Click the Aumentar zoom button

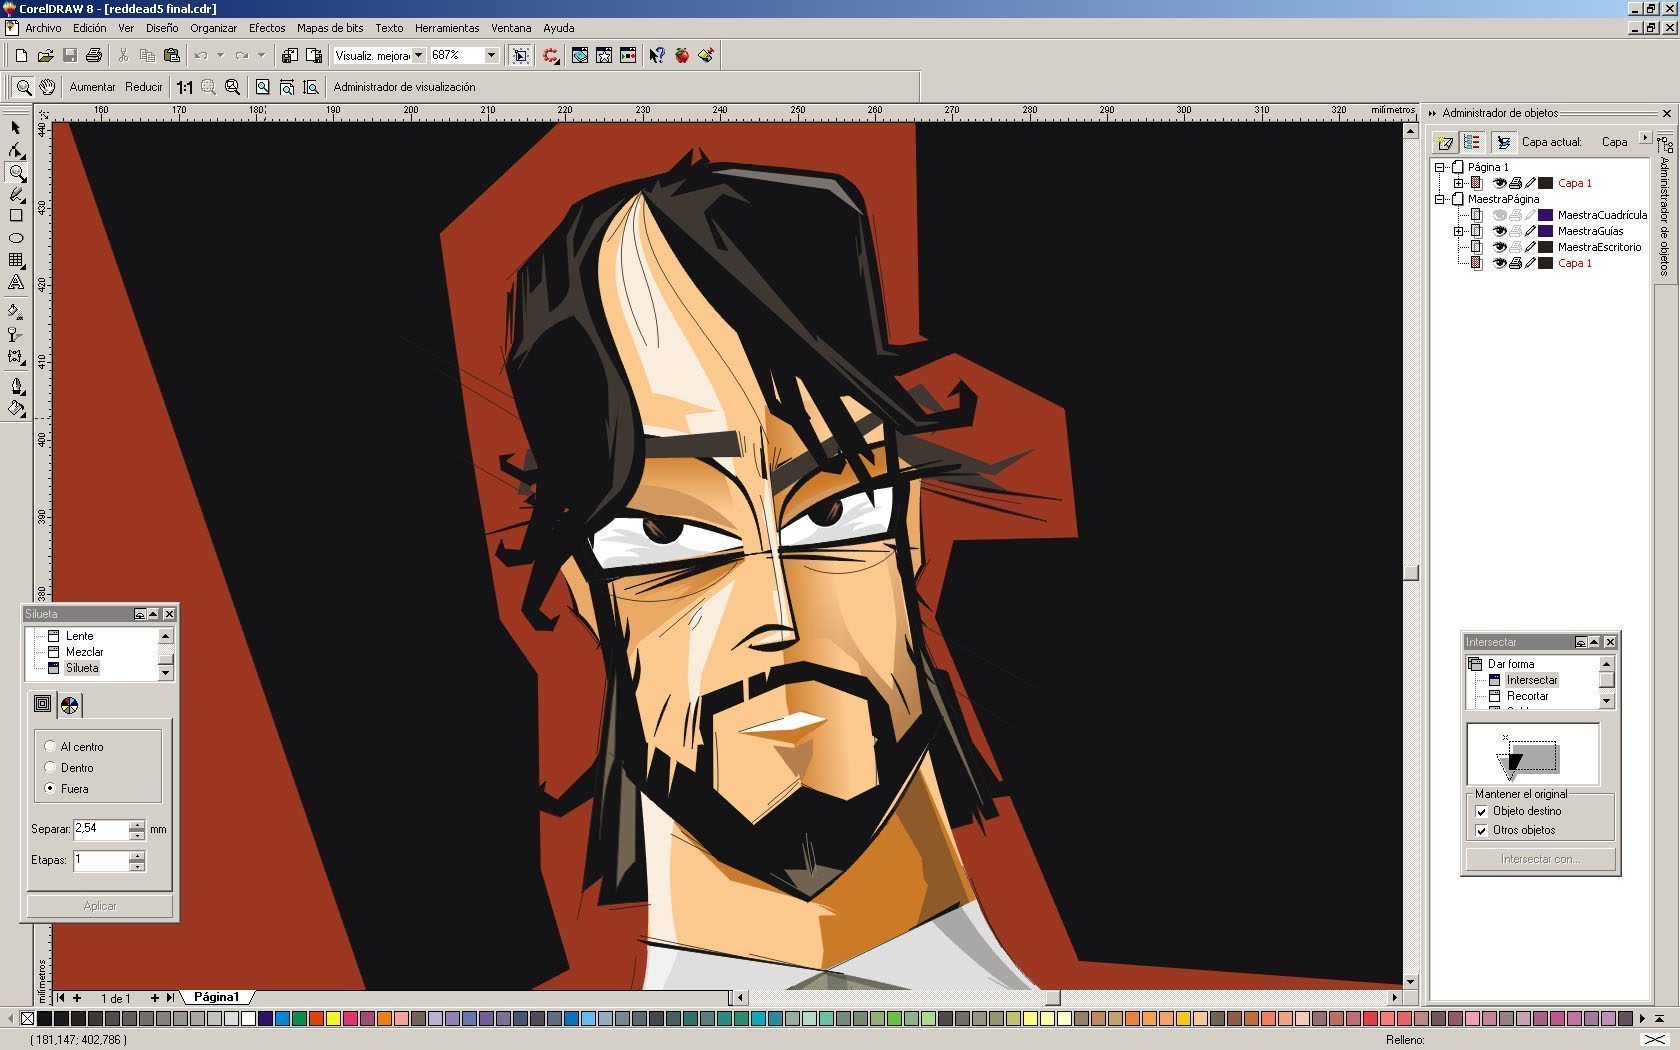[x=92, y=87]
